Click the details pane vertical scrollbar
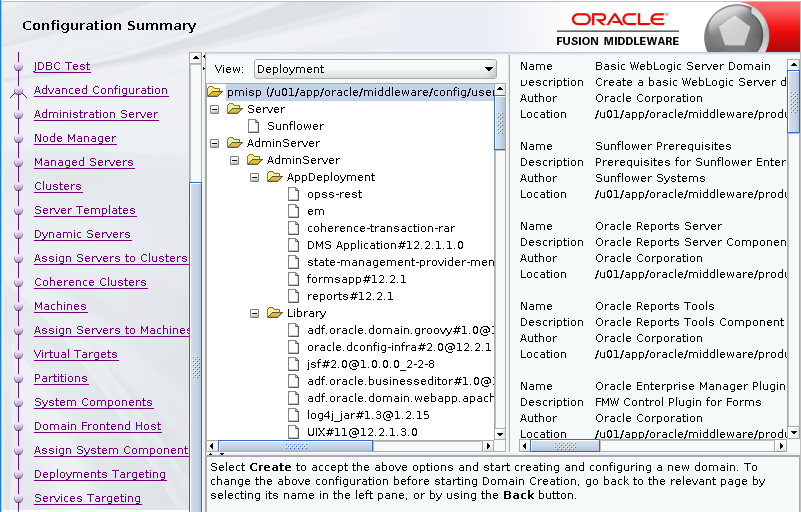 tap(793, 100)
